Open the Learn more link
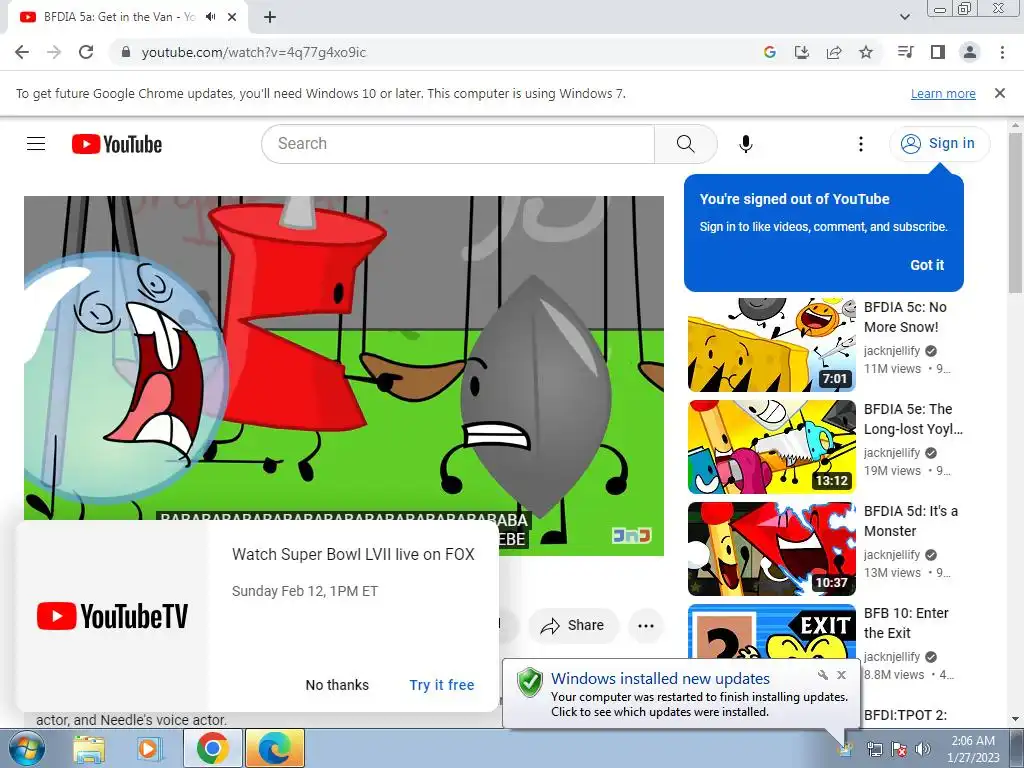This screenshot has width=1024, height=768. tap(943, 93)
